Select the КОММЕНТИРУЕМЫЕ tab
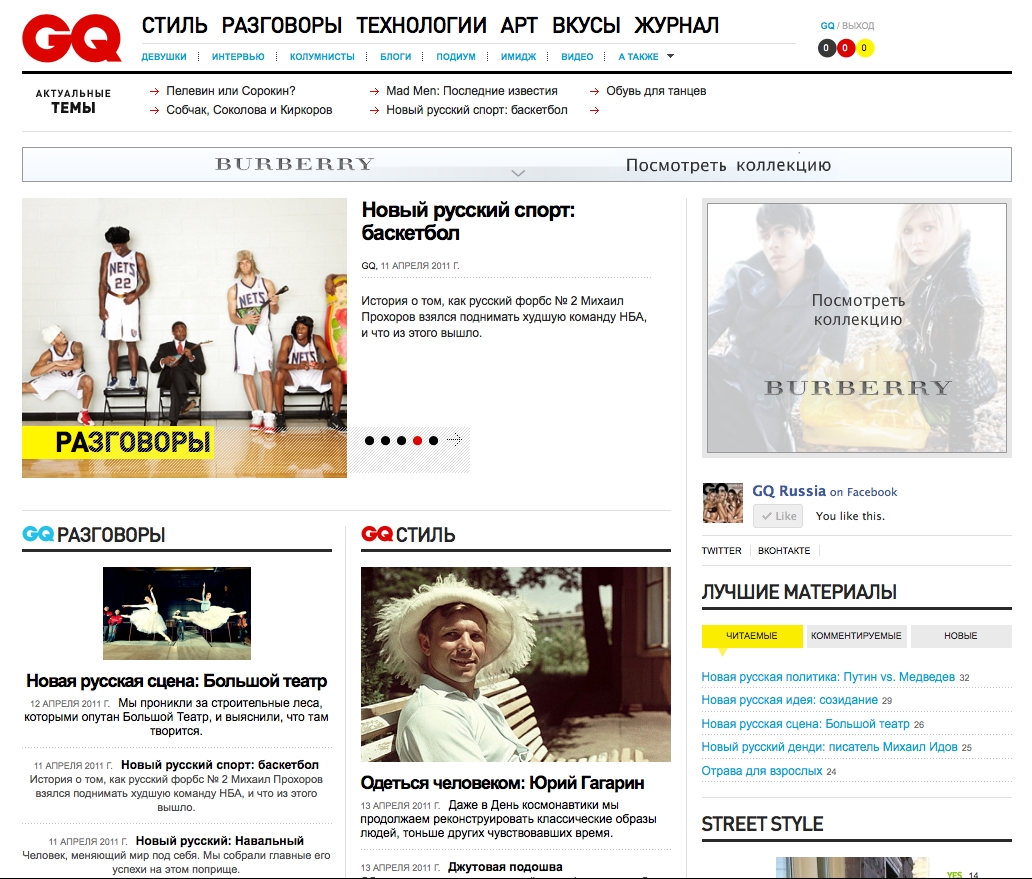This screenshot has height=879, width=1032. pos(856,636)
